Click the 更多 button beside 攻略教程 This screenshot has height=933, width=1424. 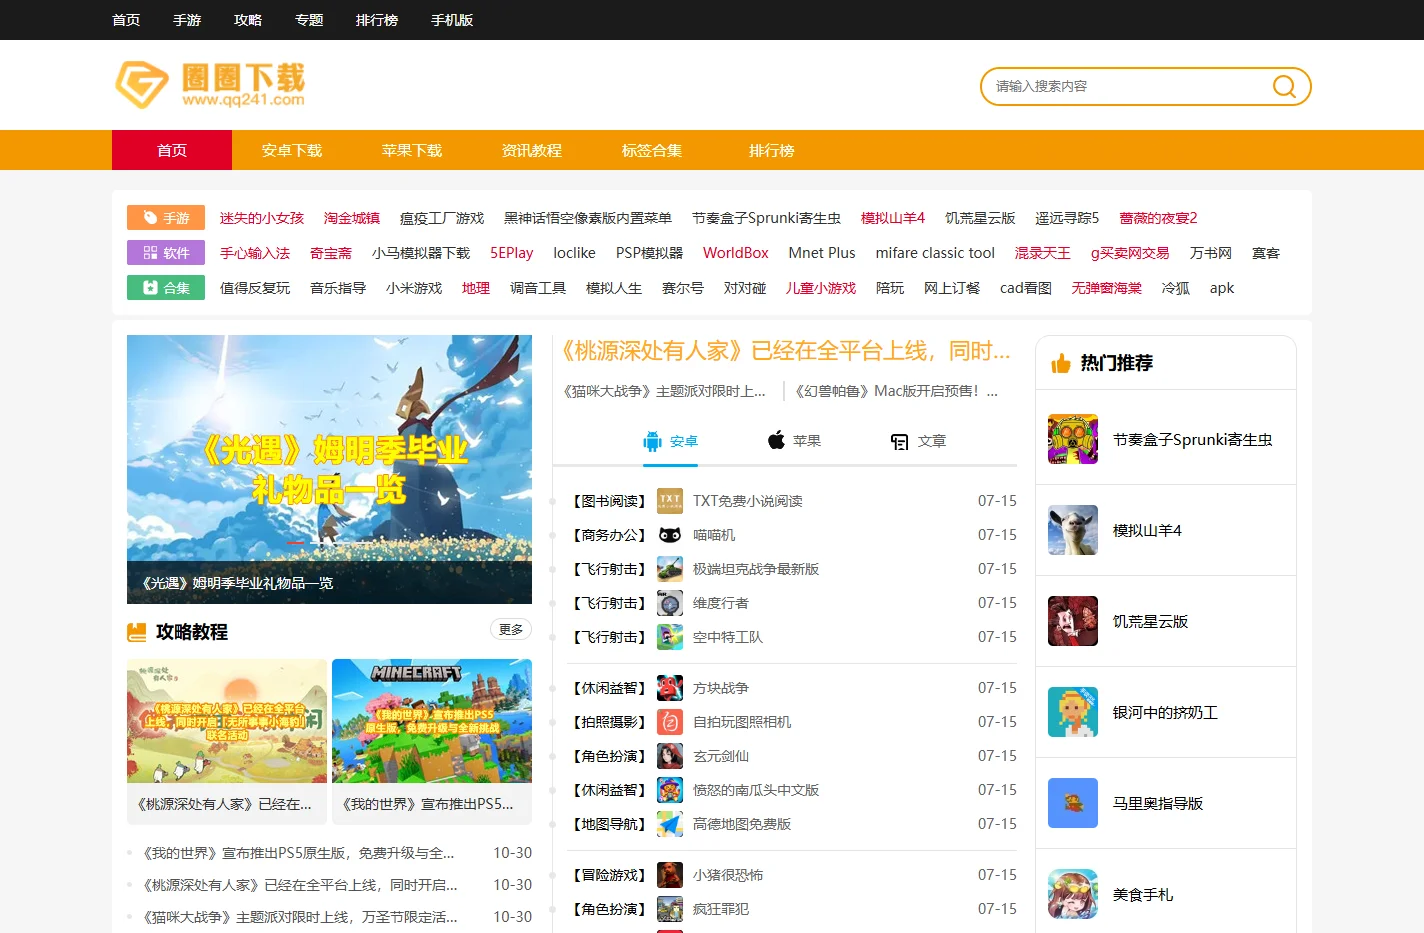pyautogui.click(x=511, y=629)
